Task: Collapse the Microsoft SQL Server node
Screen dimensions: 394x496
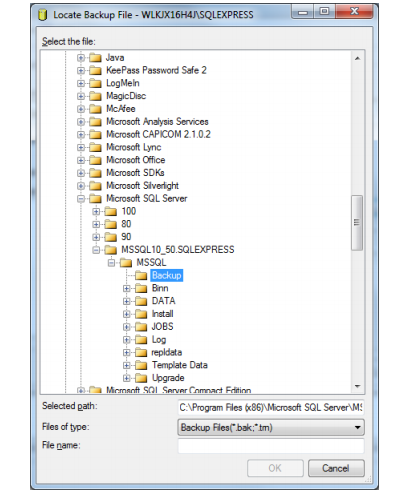Action: [x=81, y=199]
